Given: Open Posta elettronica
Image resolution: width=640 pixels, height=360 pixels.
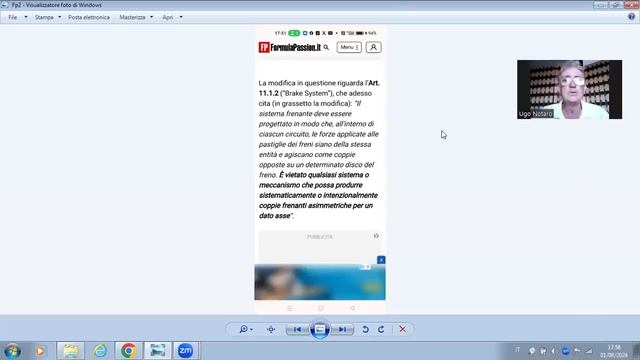Looking at the screenshot, I should point(89,17).
